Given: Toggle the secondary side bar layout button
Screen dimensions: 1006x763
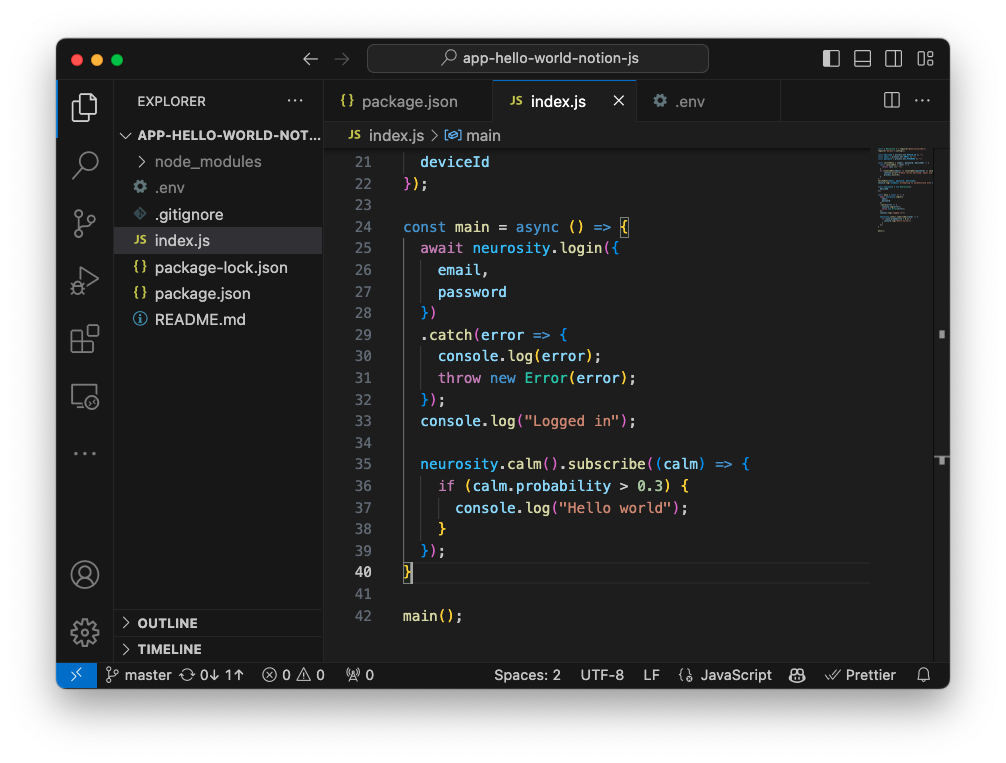Looking at the screenshot, I should (893, 59).
